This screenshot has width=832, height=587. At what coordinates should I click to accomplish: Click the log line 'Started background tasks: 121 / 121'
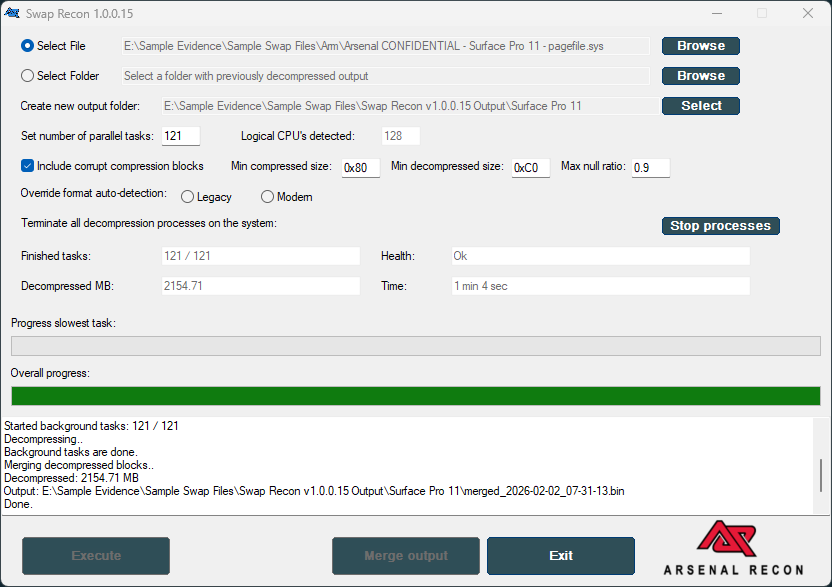91,426
